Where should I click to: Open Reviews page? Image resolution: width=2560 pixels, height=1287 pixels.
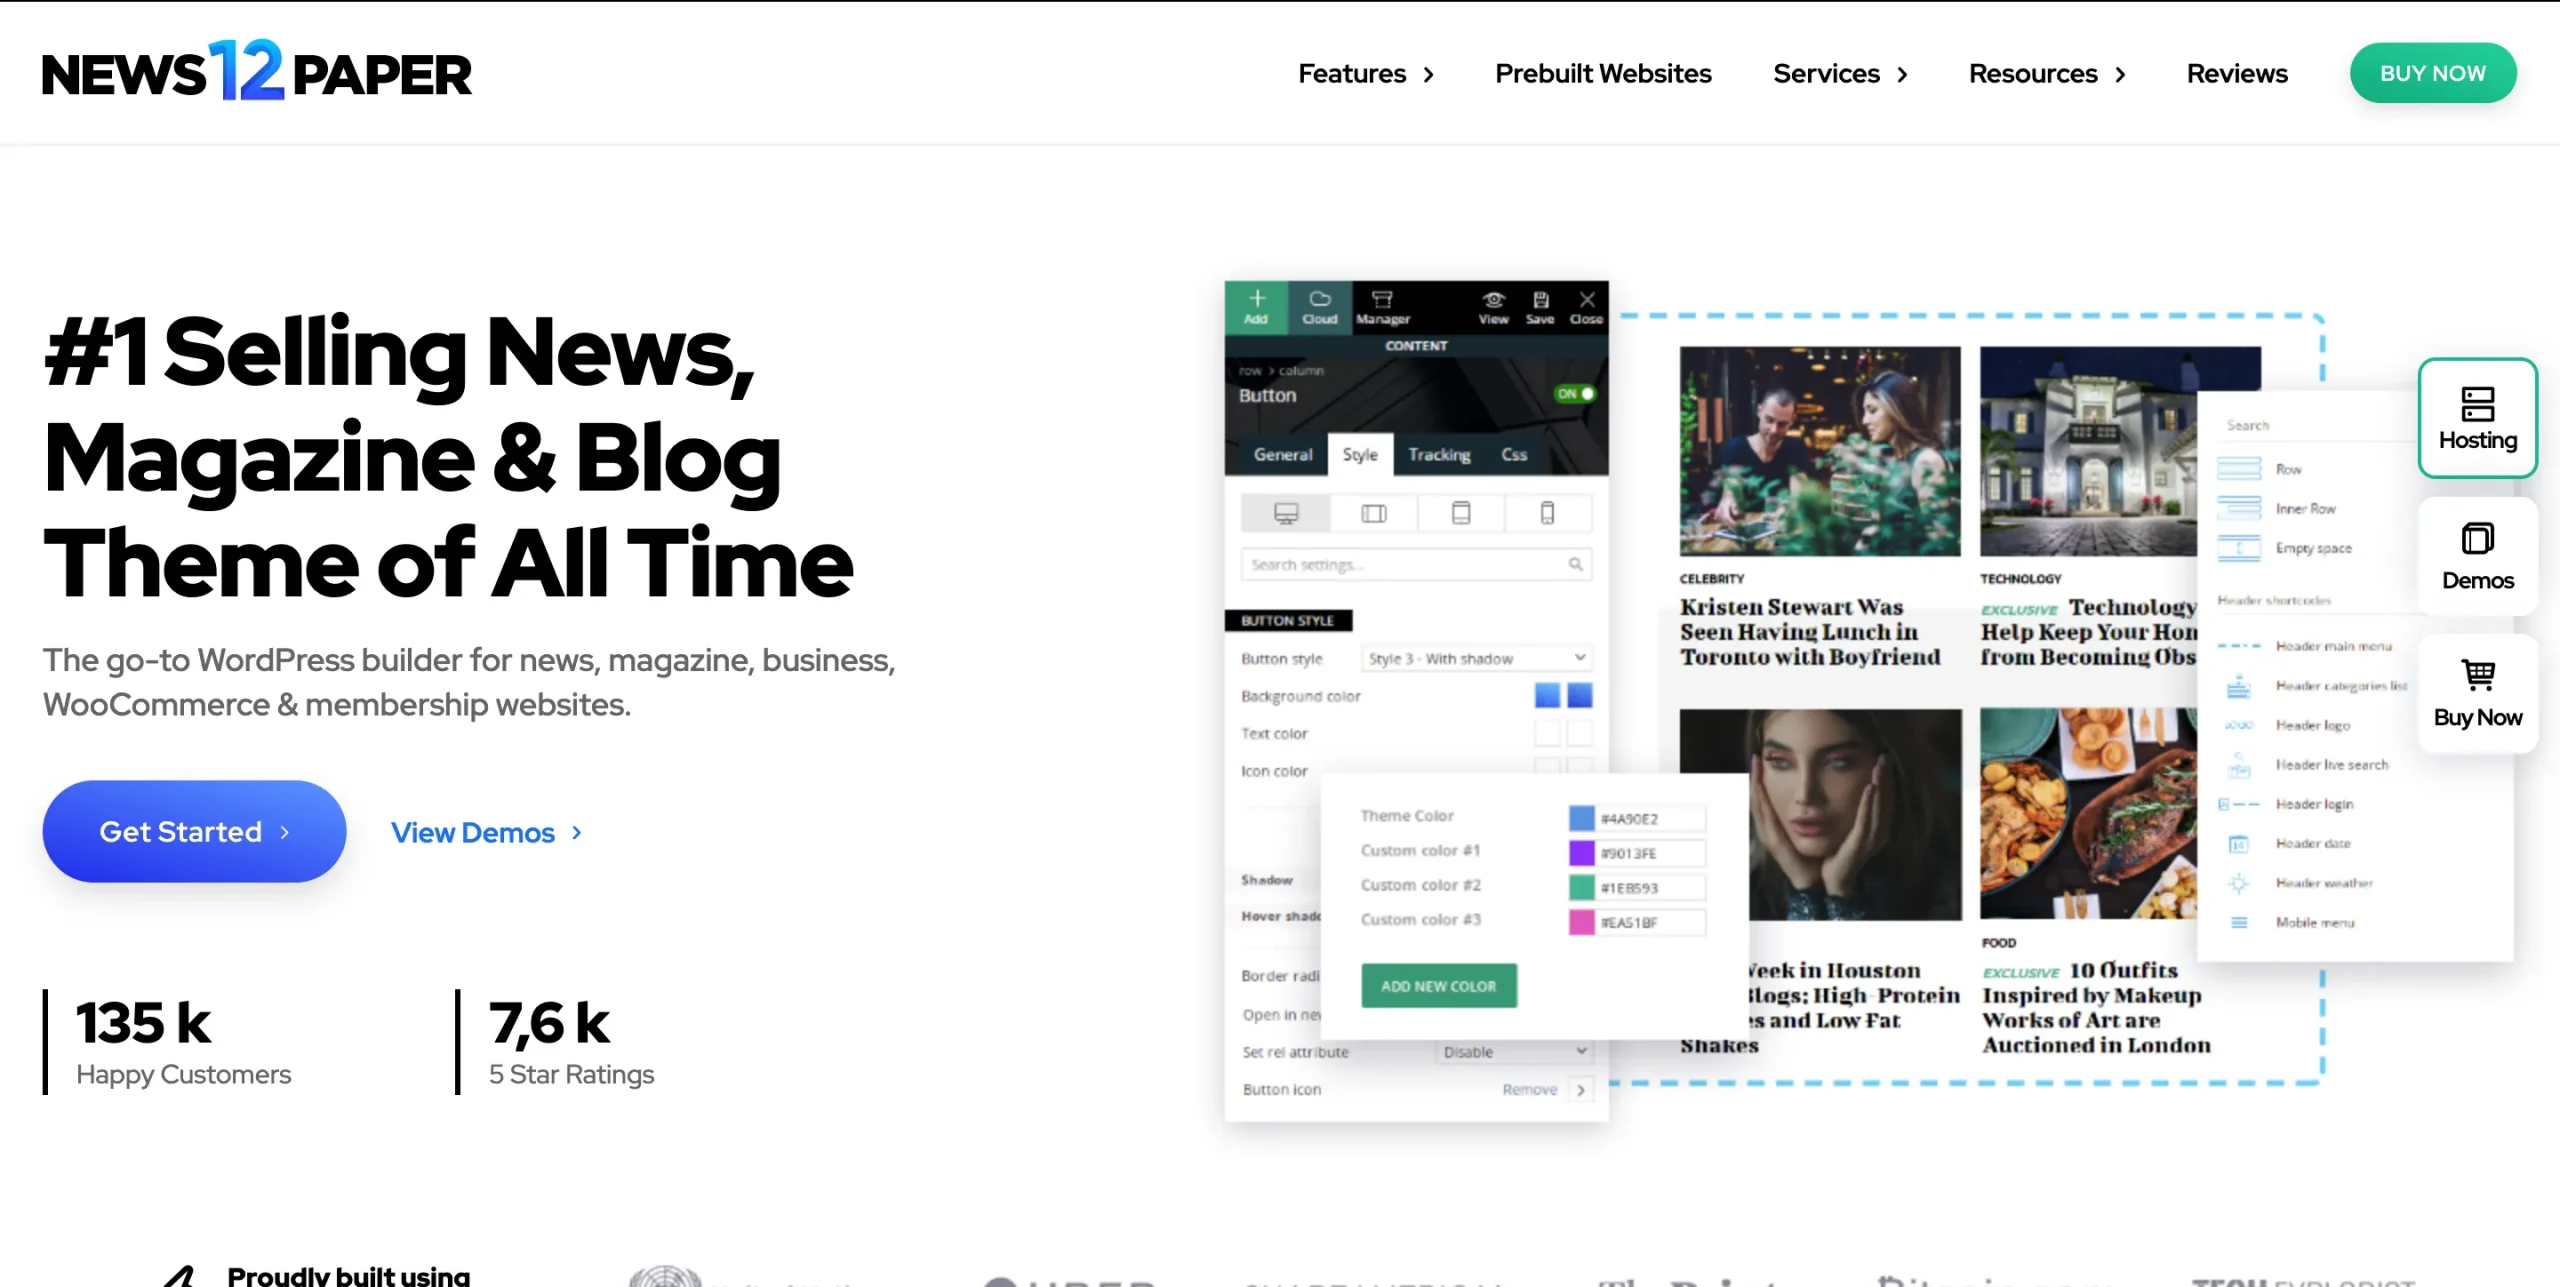click(2237, 74)
